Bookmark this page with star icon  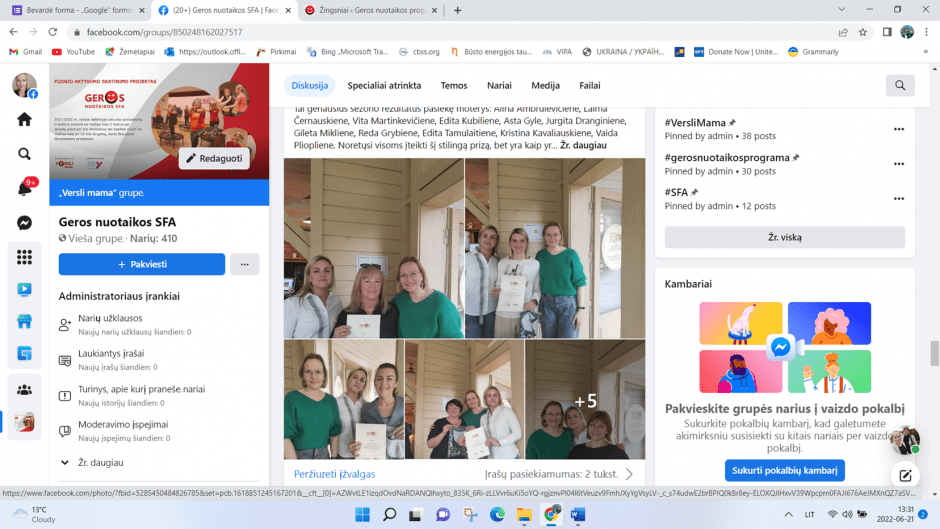click(x=863, y=32)
